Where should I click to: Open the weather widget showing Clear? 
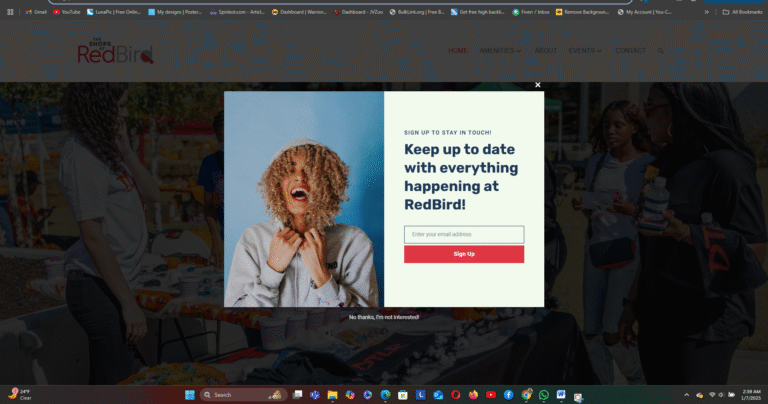click(x=20, y=395)
